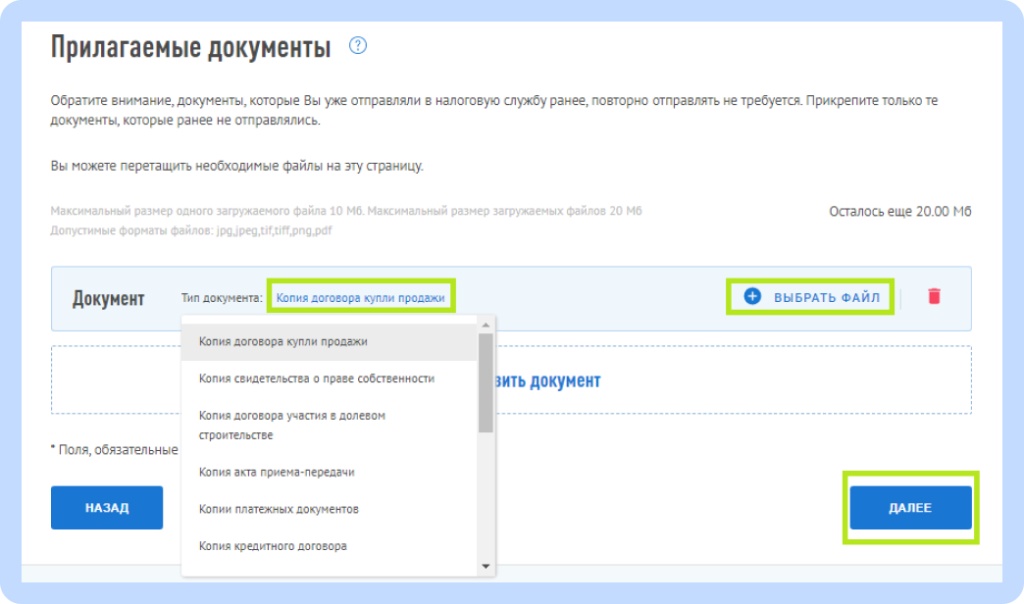Viewport: 1024px width, 604px height.
Task: Click the remaining size indicator 'Осталось еще 20.00 Мб'
Action: [901, 210]
